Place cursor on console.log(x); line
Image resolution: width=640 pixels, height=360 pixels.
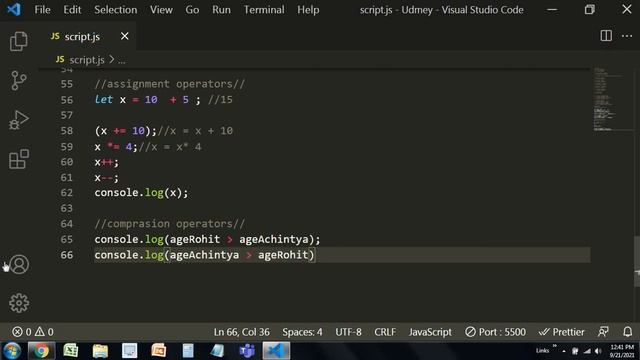pos(141,193)
